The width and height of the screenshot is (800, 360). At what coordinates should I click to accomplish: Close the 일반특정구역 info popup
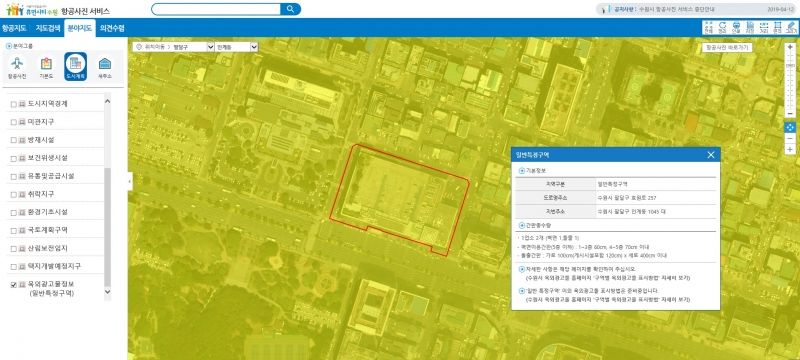coord(711,155)
